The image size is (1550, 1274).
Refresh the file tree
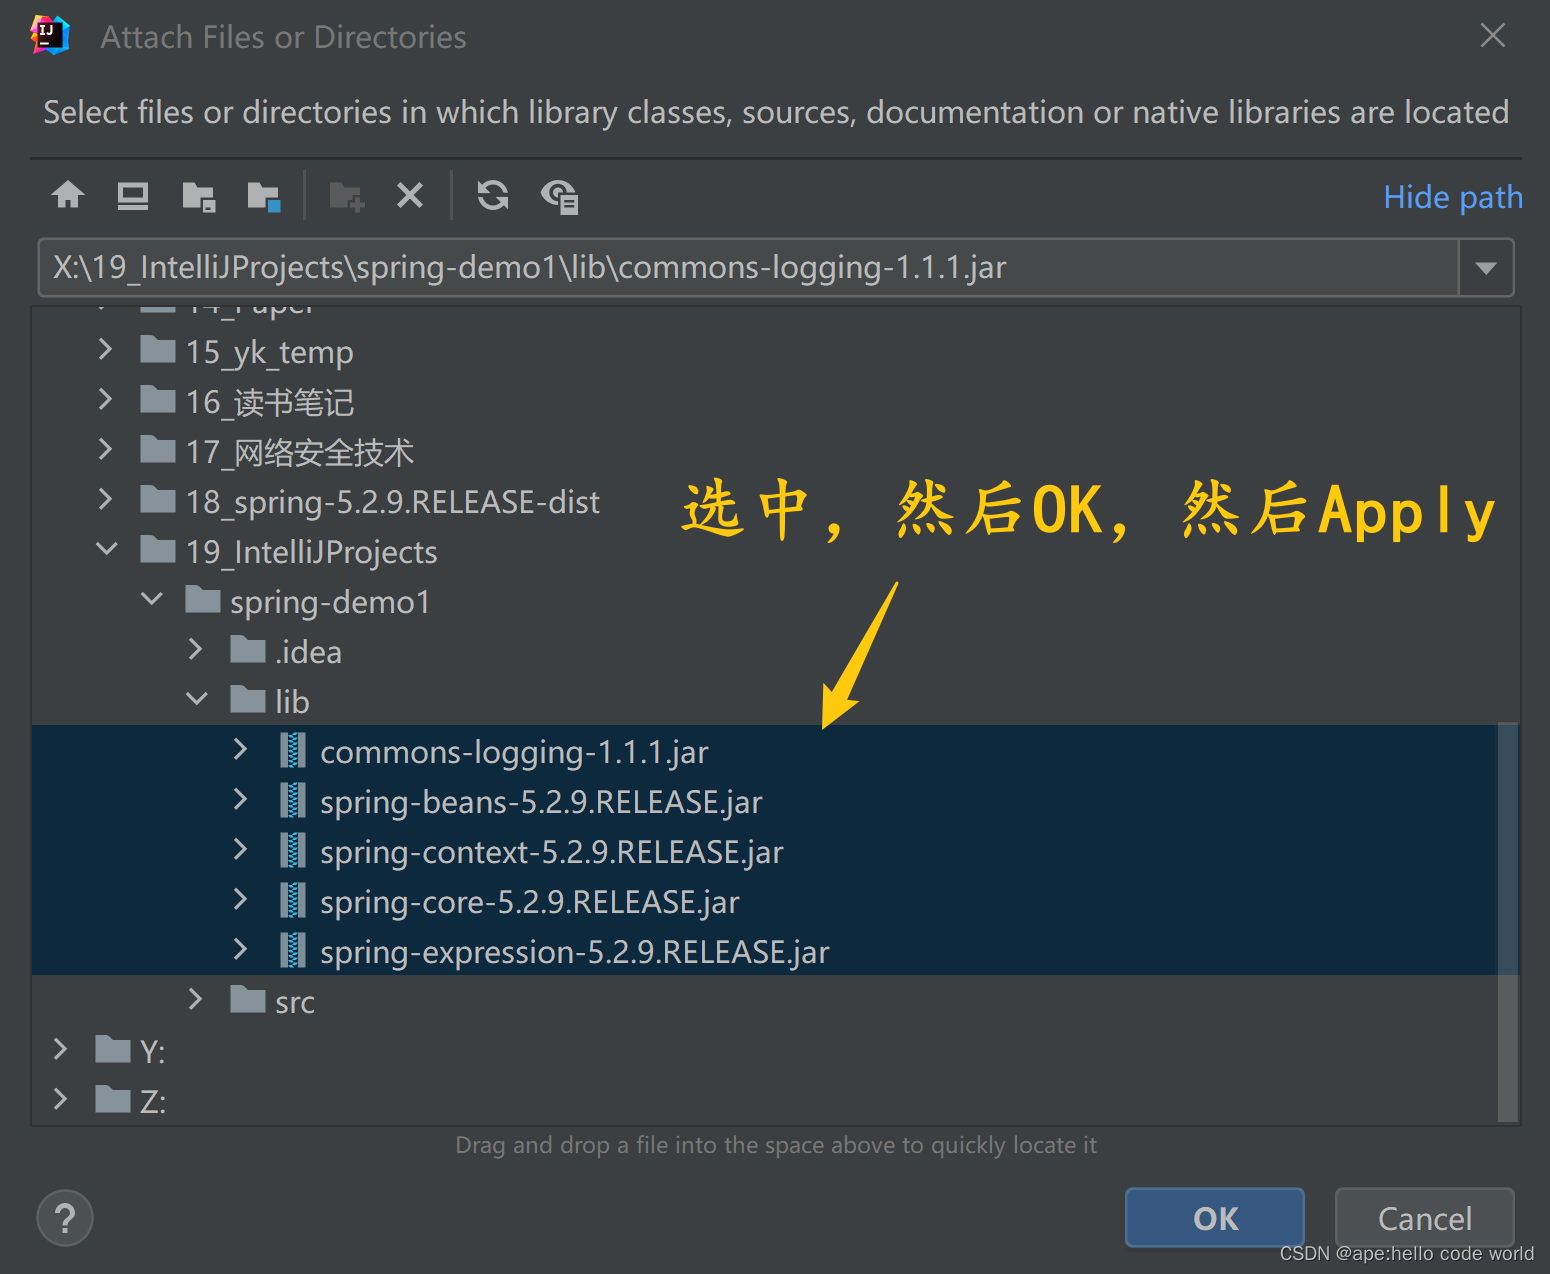coord(493,195)
